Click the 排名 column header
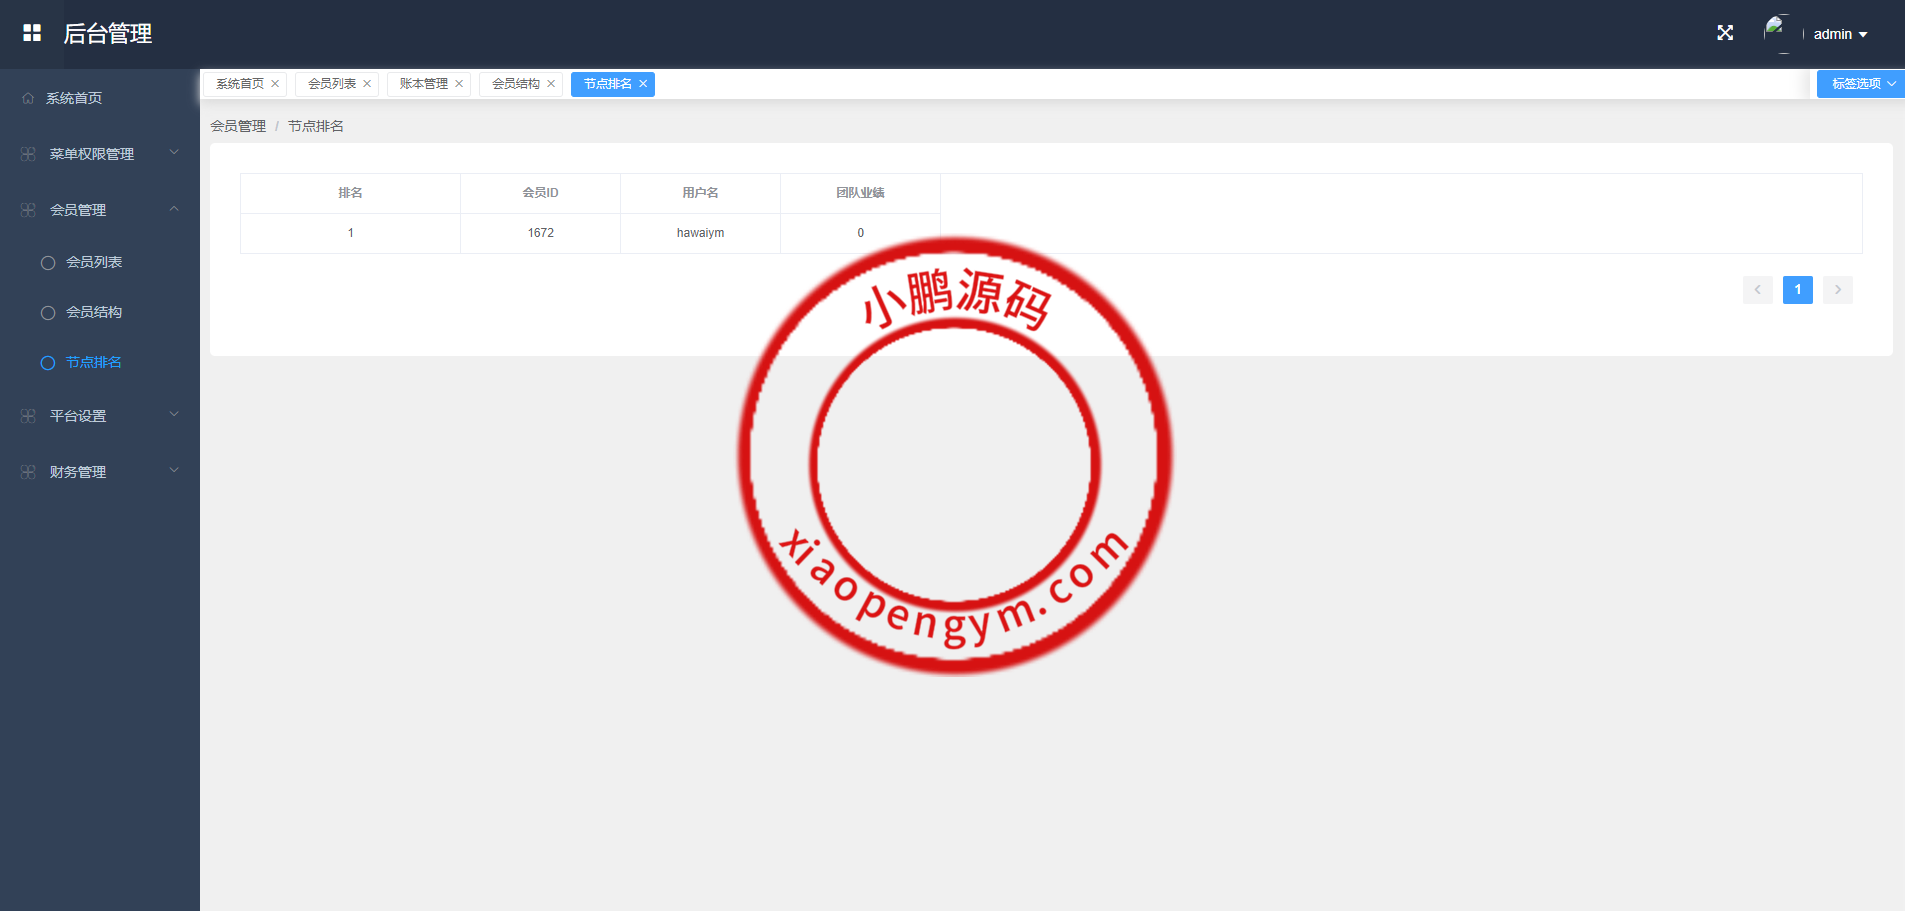The height and width of the screenshot is (911, 1905). click(x=350, y=193)
